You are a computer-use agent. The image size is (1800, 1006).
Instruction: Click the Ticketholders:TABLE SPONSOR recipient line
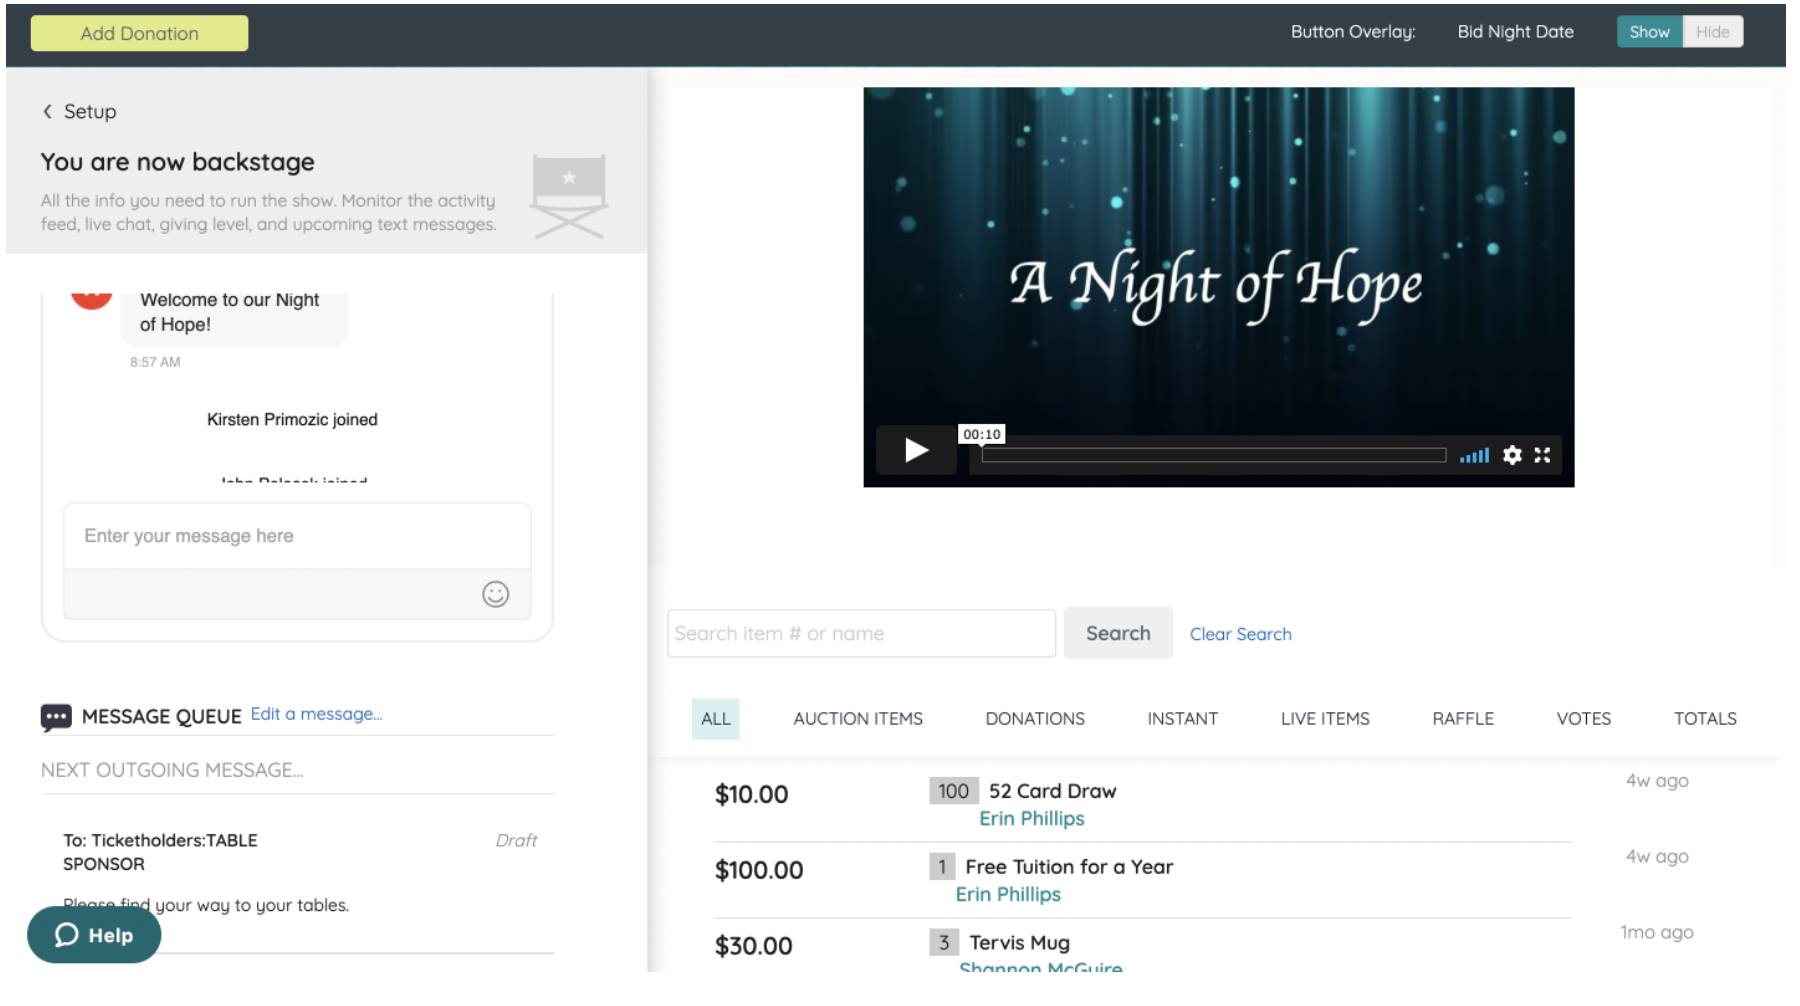coord(160,852)
